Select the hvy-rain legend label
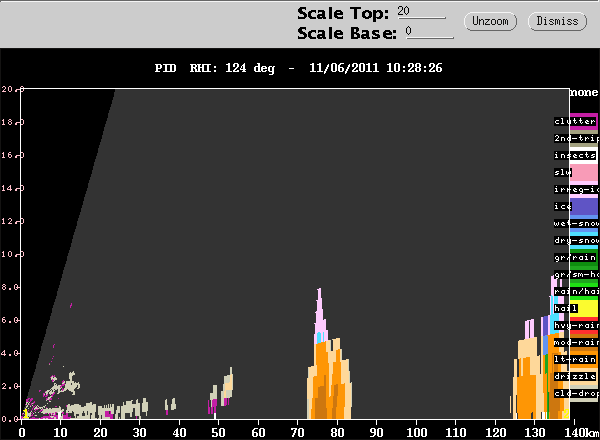The width and height of the screenshot is (600, 440). tap(576, 326)
